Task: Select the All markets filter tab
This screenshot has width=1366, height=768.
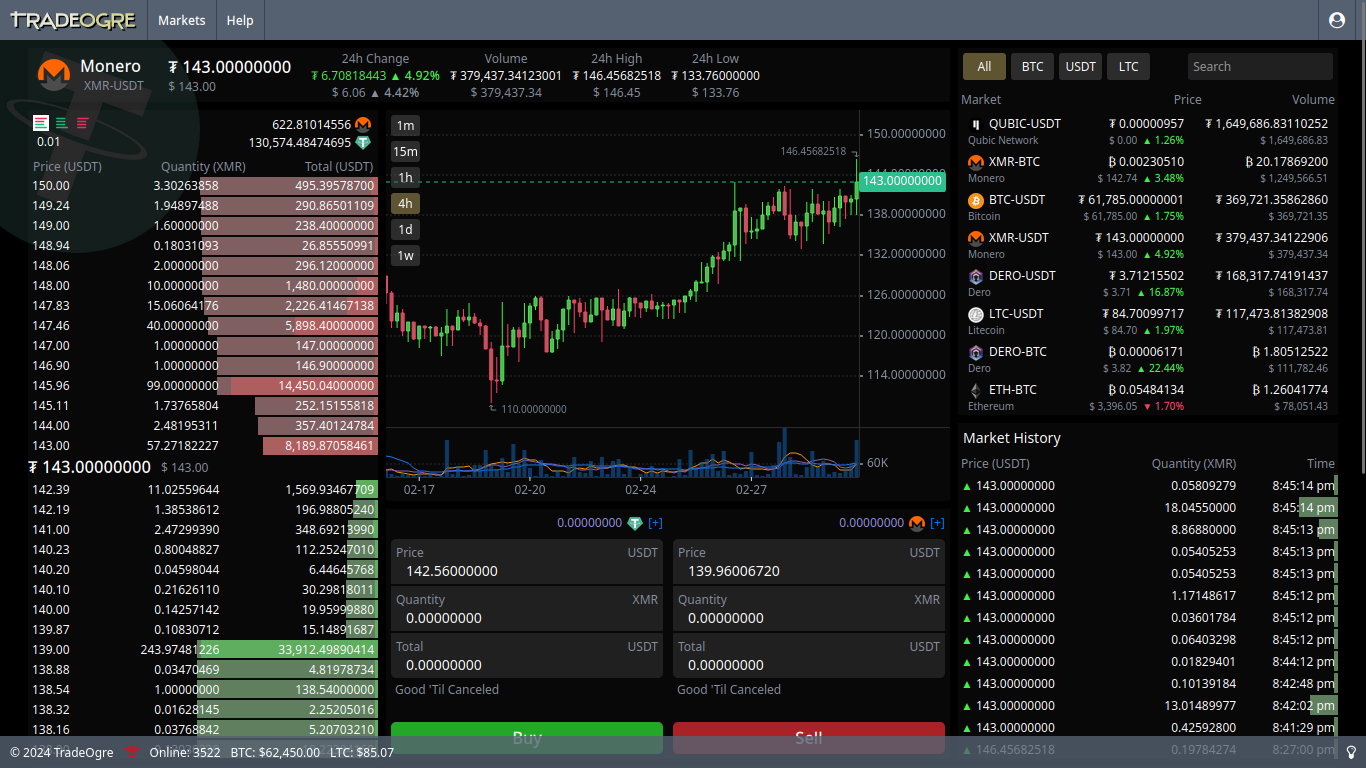Action: [984, 67]
